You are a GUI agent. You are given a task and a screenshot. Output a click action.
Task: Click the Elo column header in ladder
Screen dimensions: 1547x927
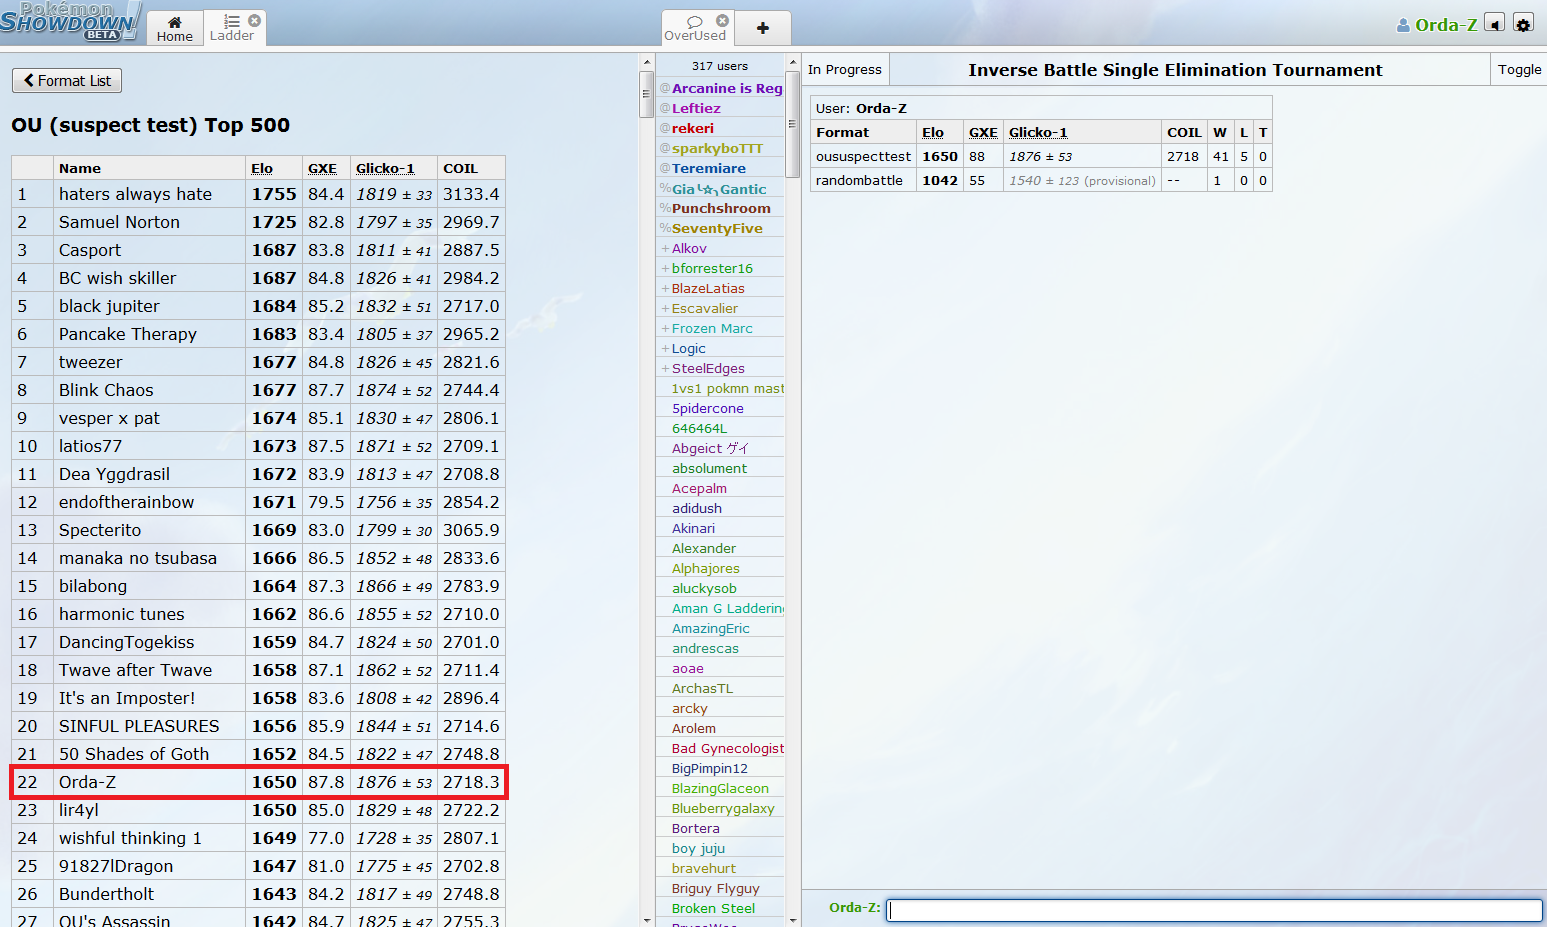(x=262, y=168)
